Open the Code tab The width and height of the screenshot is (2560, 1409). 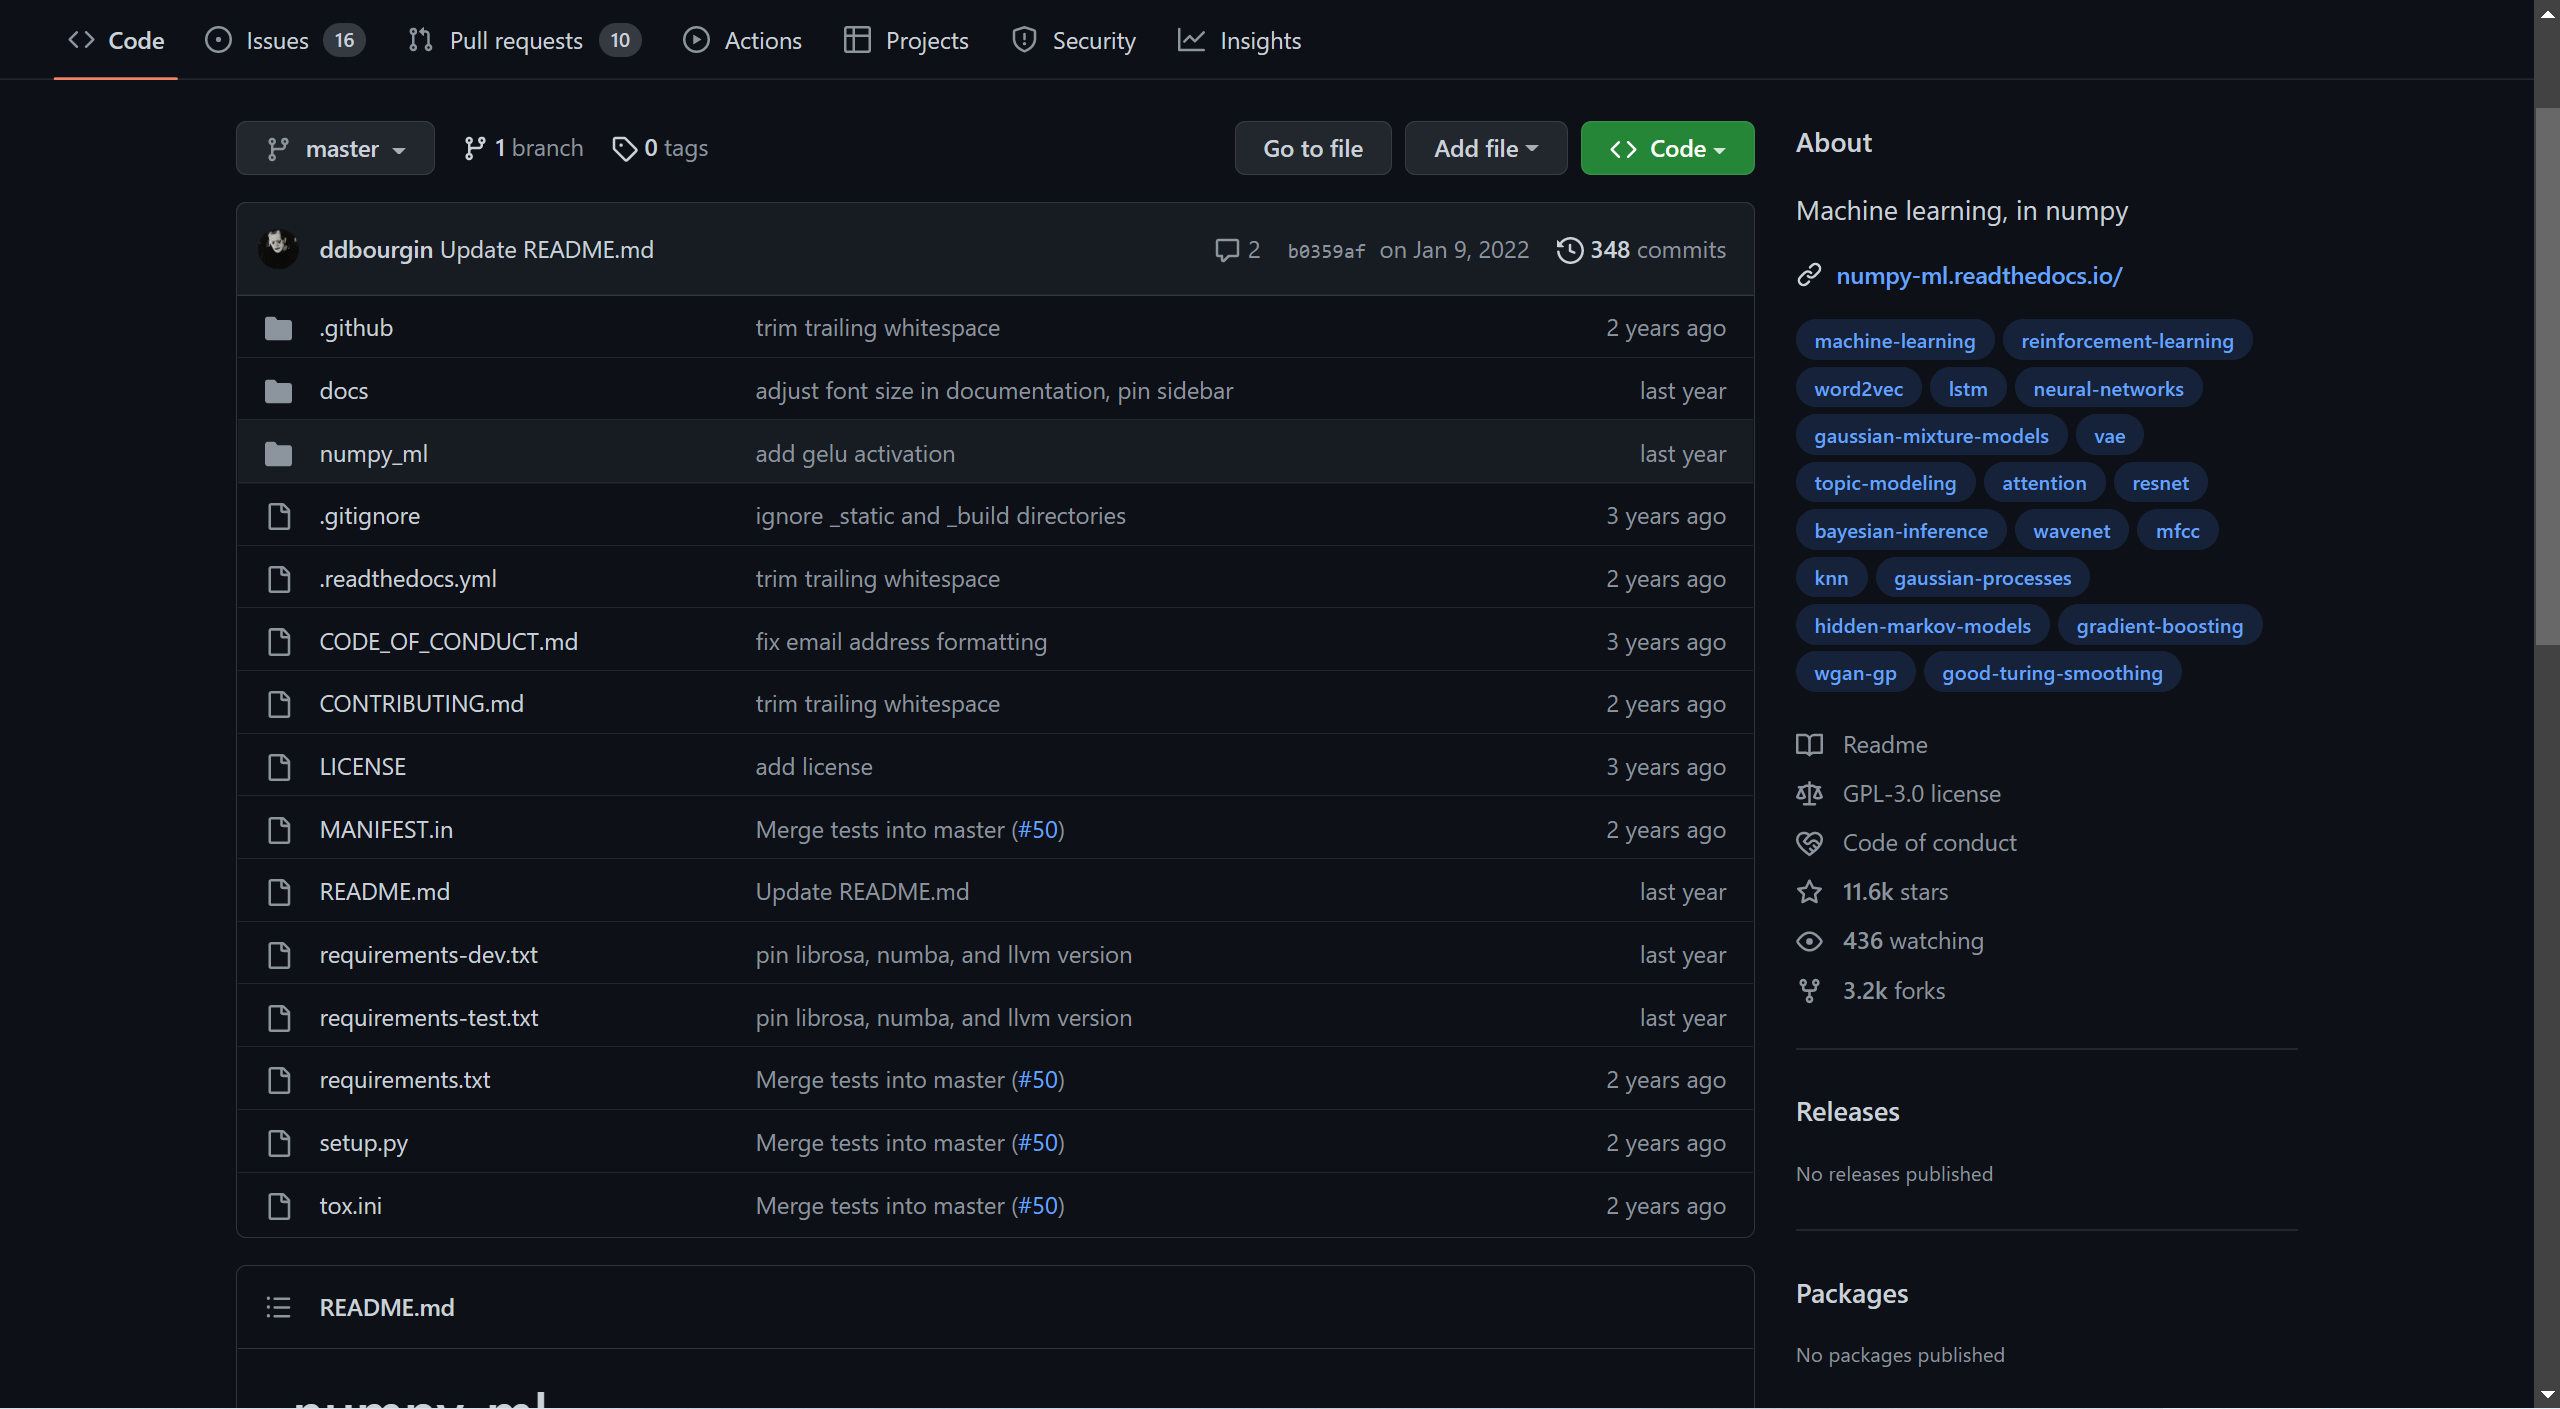point(116,40)
